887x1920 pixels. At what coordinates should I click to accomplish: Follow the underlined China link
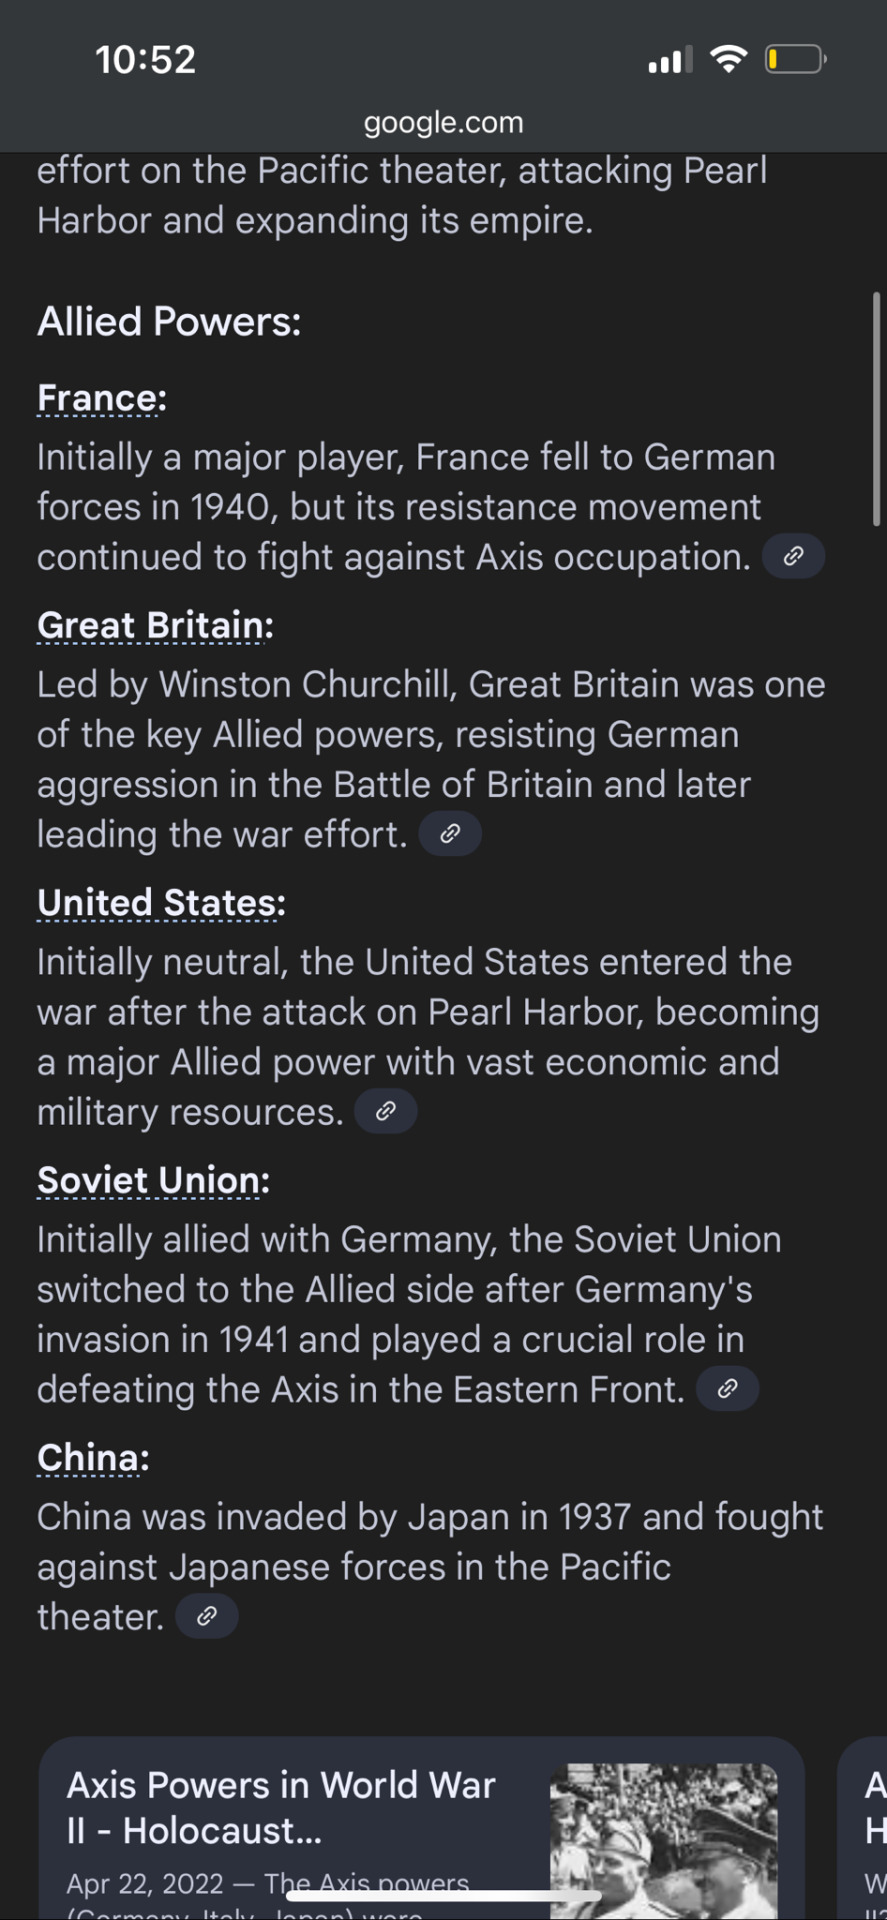tap(89, 1458)
